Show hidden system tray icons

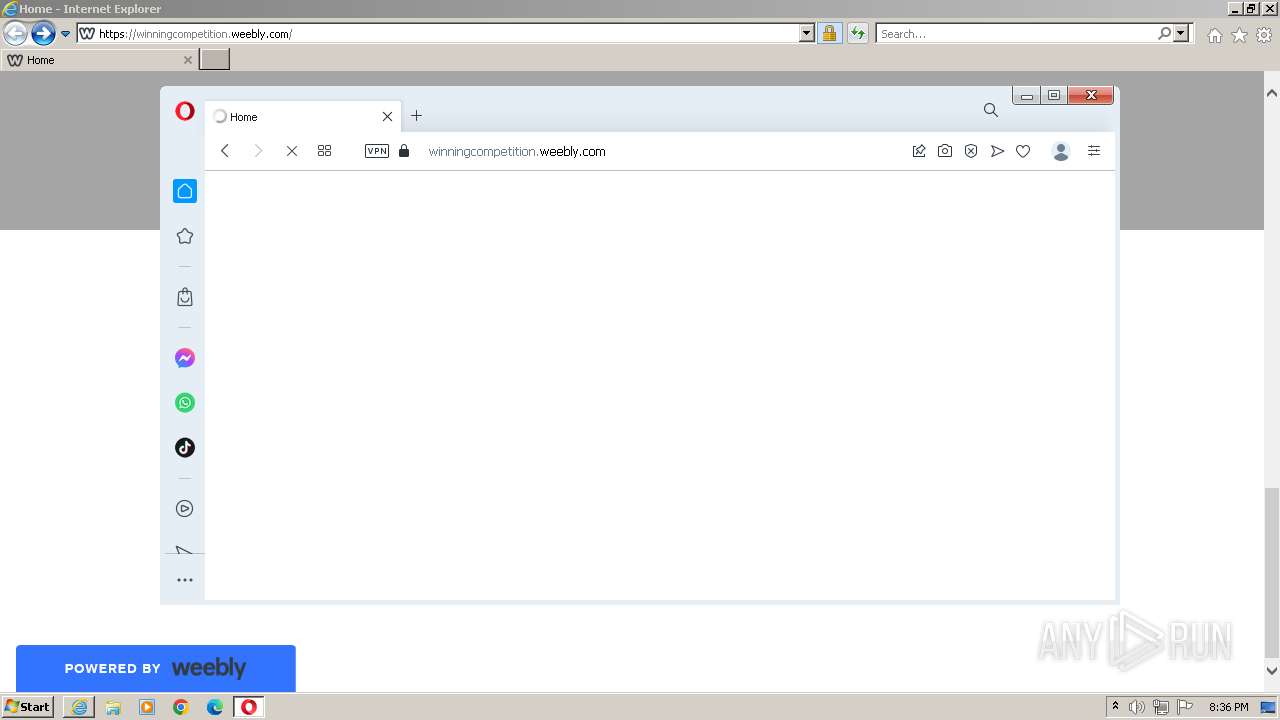tap(1116, 707)
